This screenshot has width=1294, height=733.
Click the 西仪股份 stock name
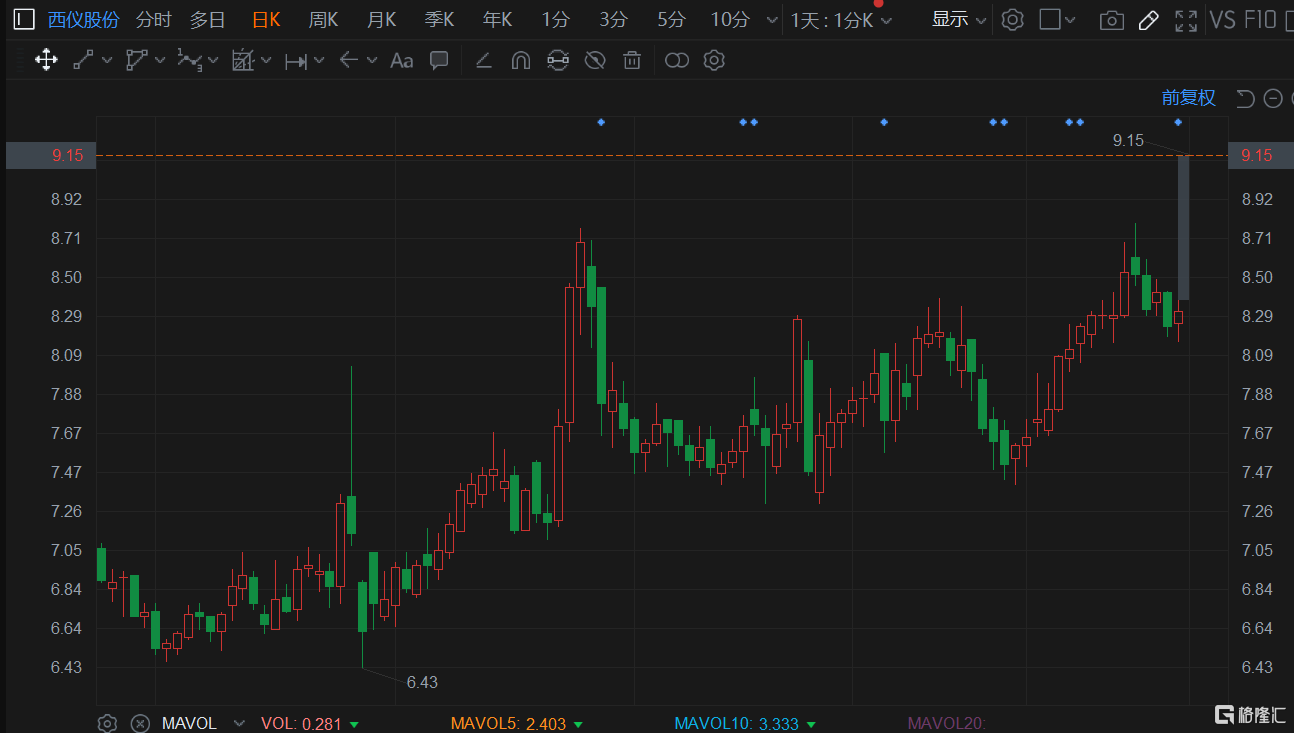coord(84,20)
